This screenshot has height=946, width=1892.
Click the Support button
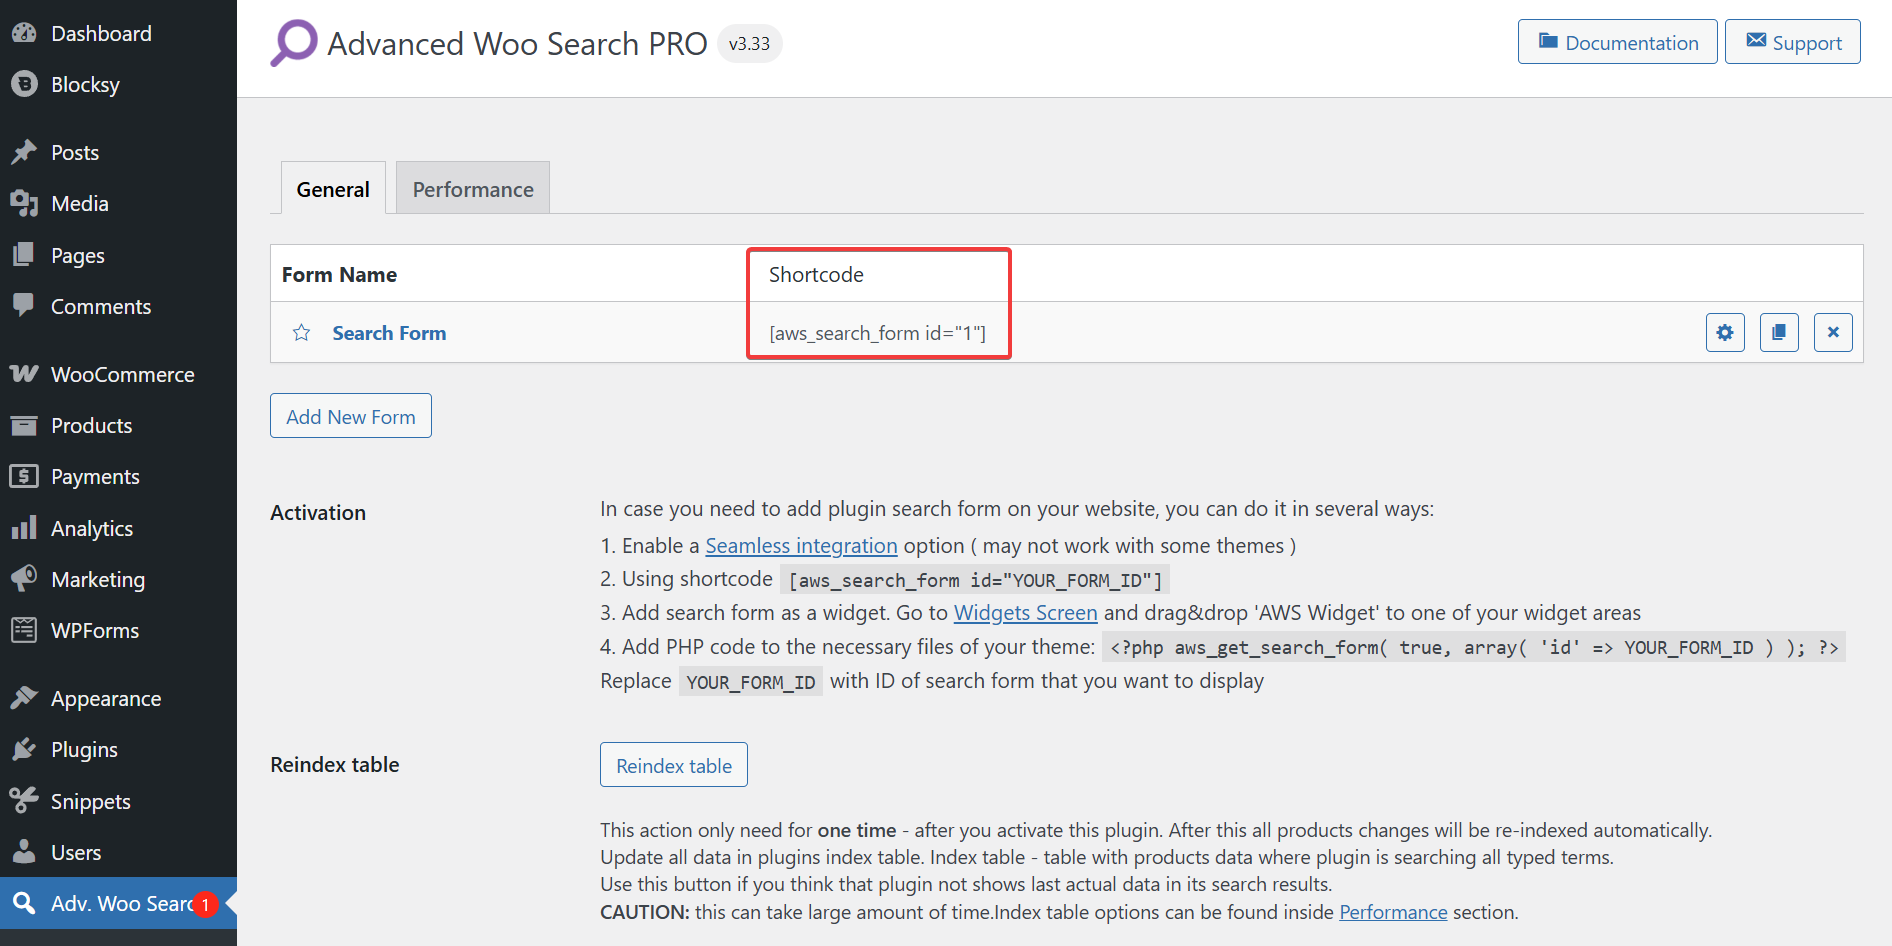tap(1792, 42)
